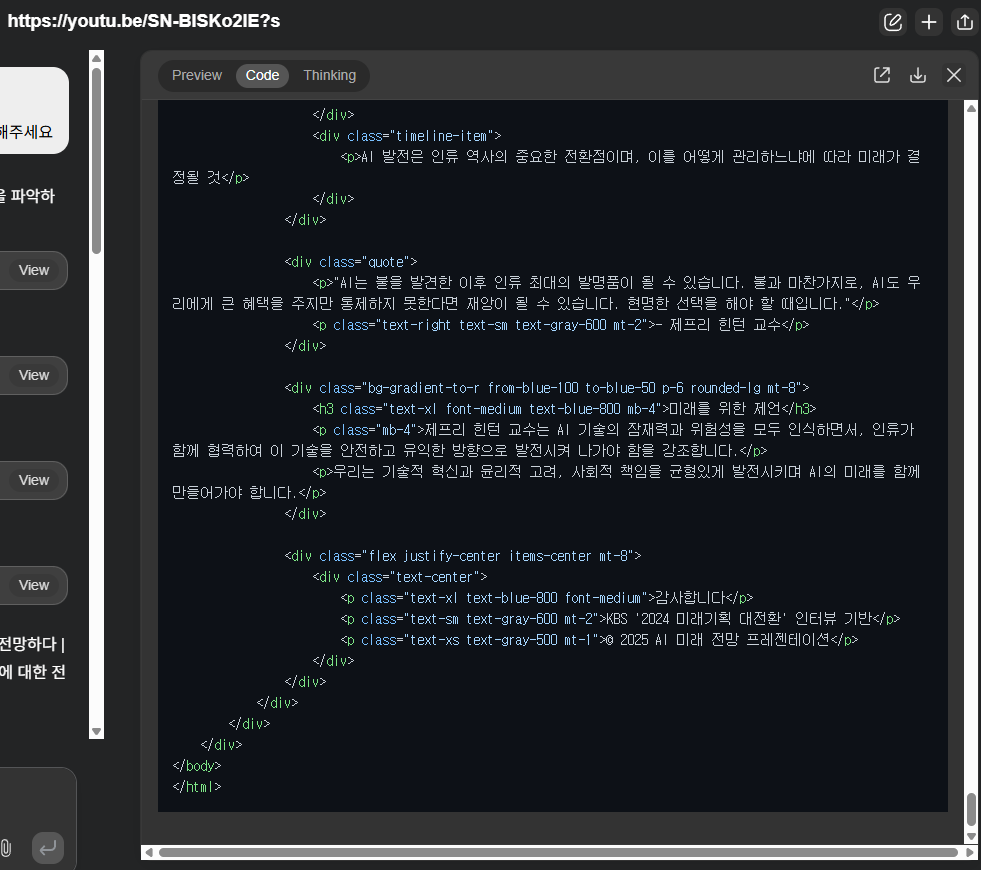
Task: Click the paperclip attach icon
Action: pyautogui.click(x=6, y=848)
